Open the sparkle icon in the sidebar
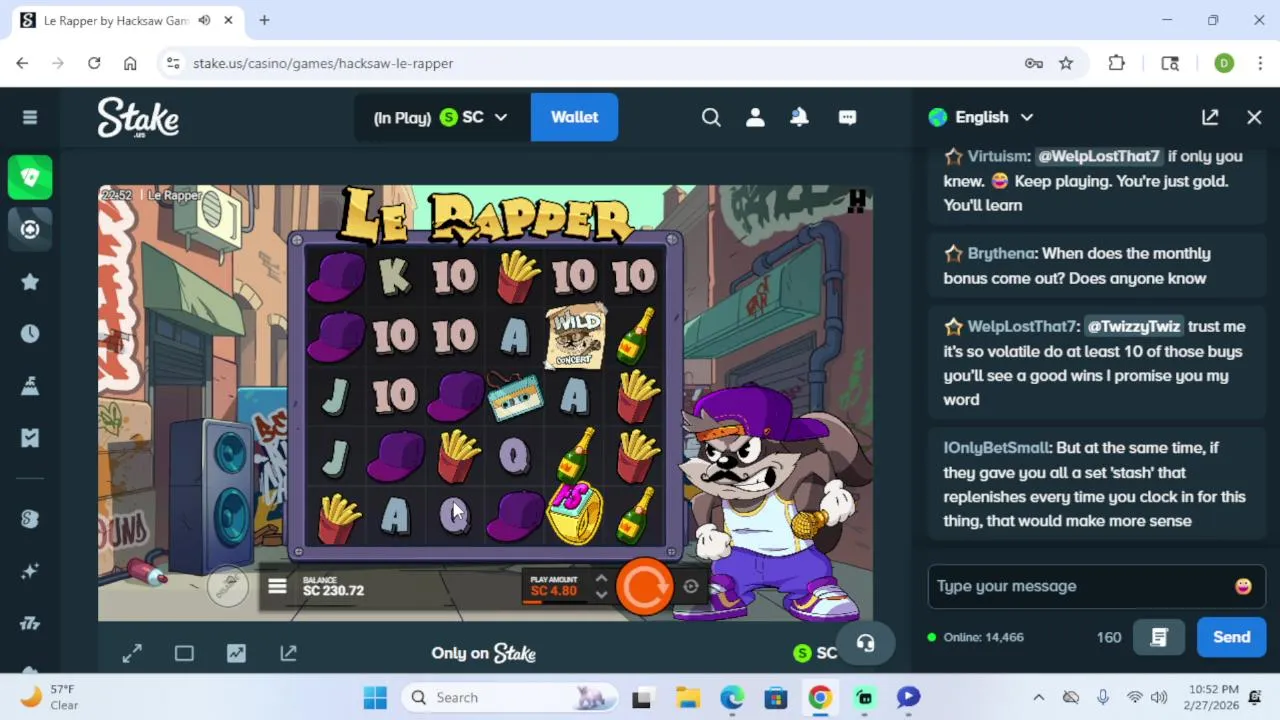 (30, 571)
